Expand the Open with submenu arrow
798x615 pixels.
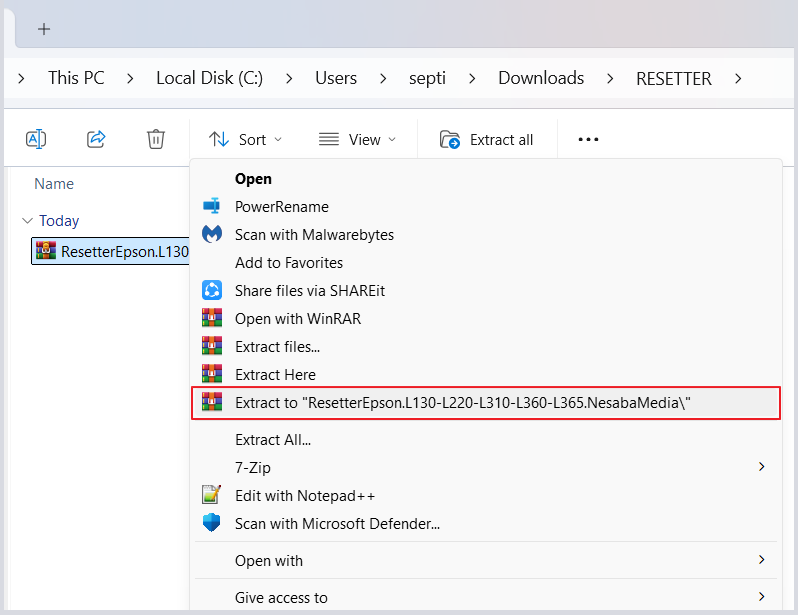pos(761,560)
